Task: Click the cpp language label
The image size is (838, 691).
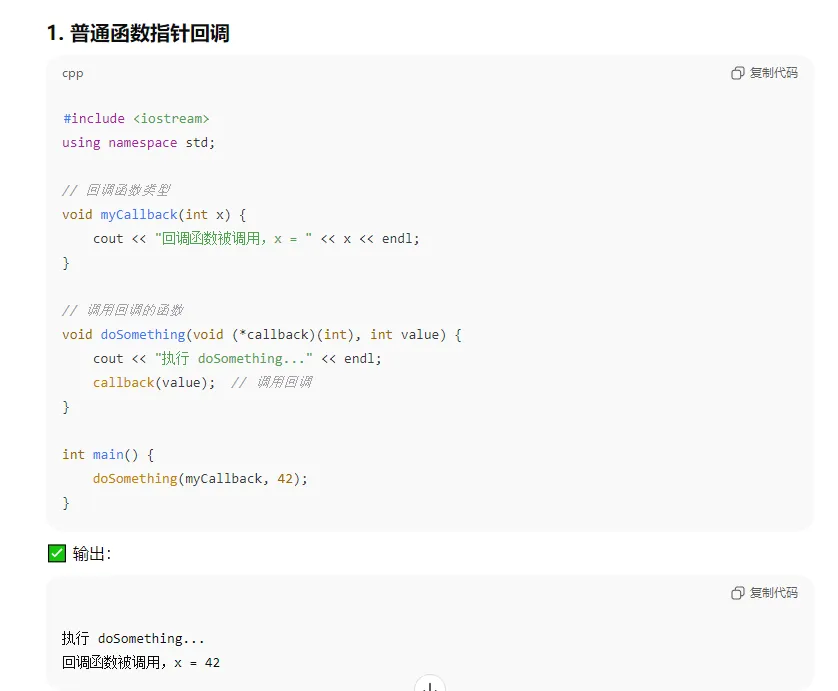Action: (x=73, y=73)
